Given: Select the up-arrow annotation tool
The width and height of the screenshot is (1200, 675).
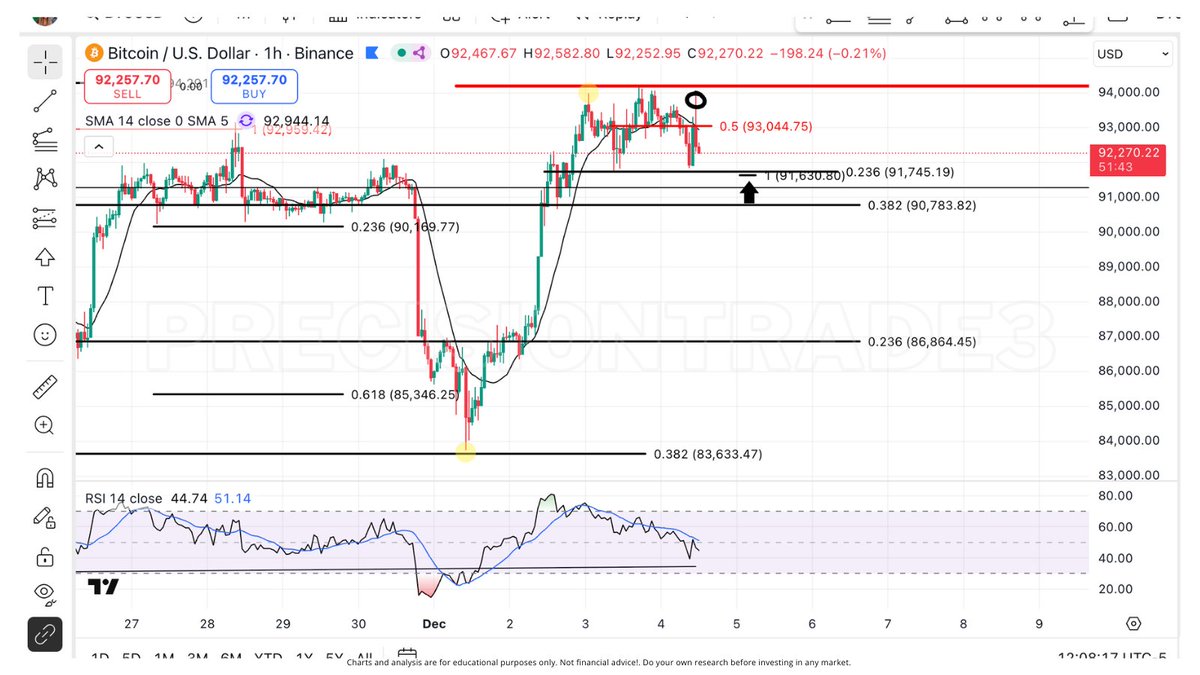Looking at the screenshot, I should 45,257.
